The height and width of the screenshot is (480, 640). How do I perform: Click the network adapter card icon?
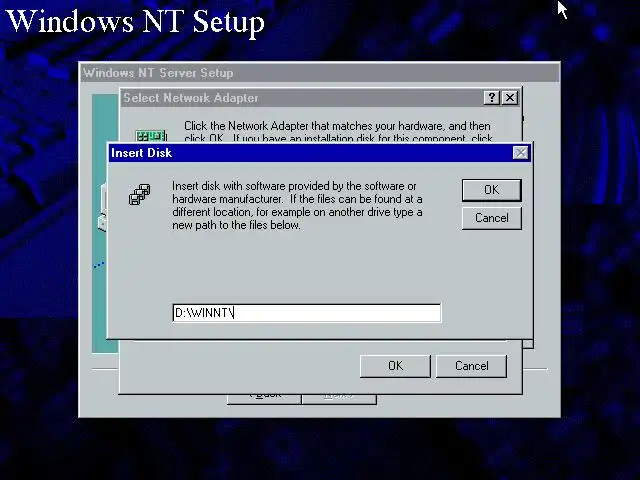click(x=151, y=135)
